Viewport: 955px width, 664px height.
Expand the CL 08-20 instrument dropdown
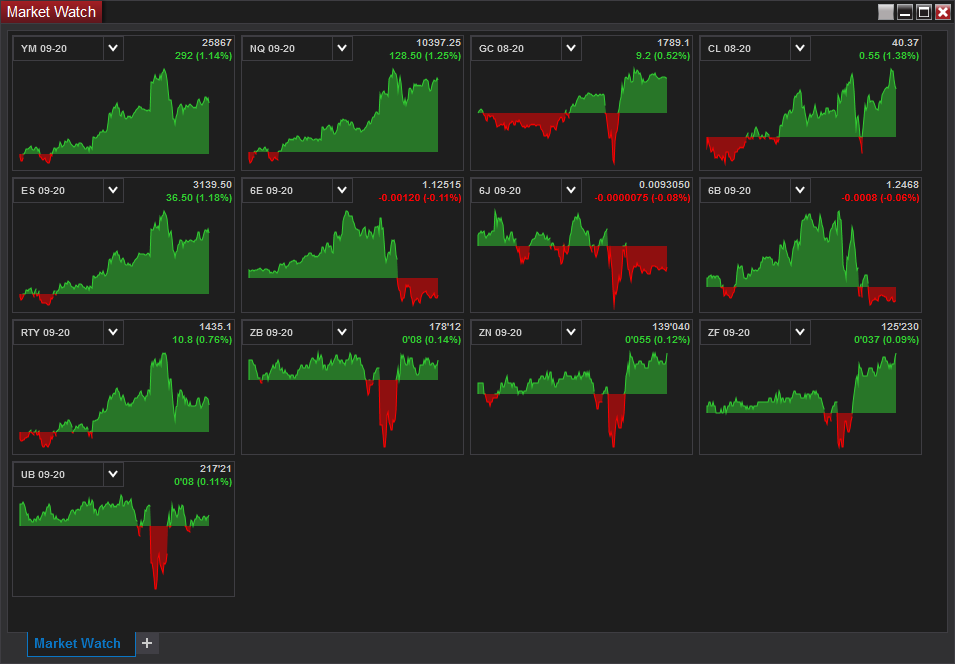(x=800, y=48)
